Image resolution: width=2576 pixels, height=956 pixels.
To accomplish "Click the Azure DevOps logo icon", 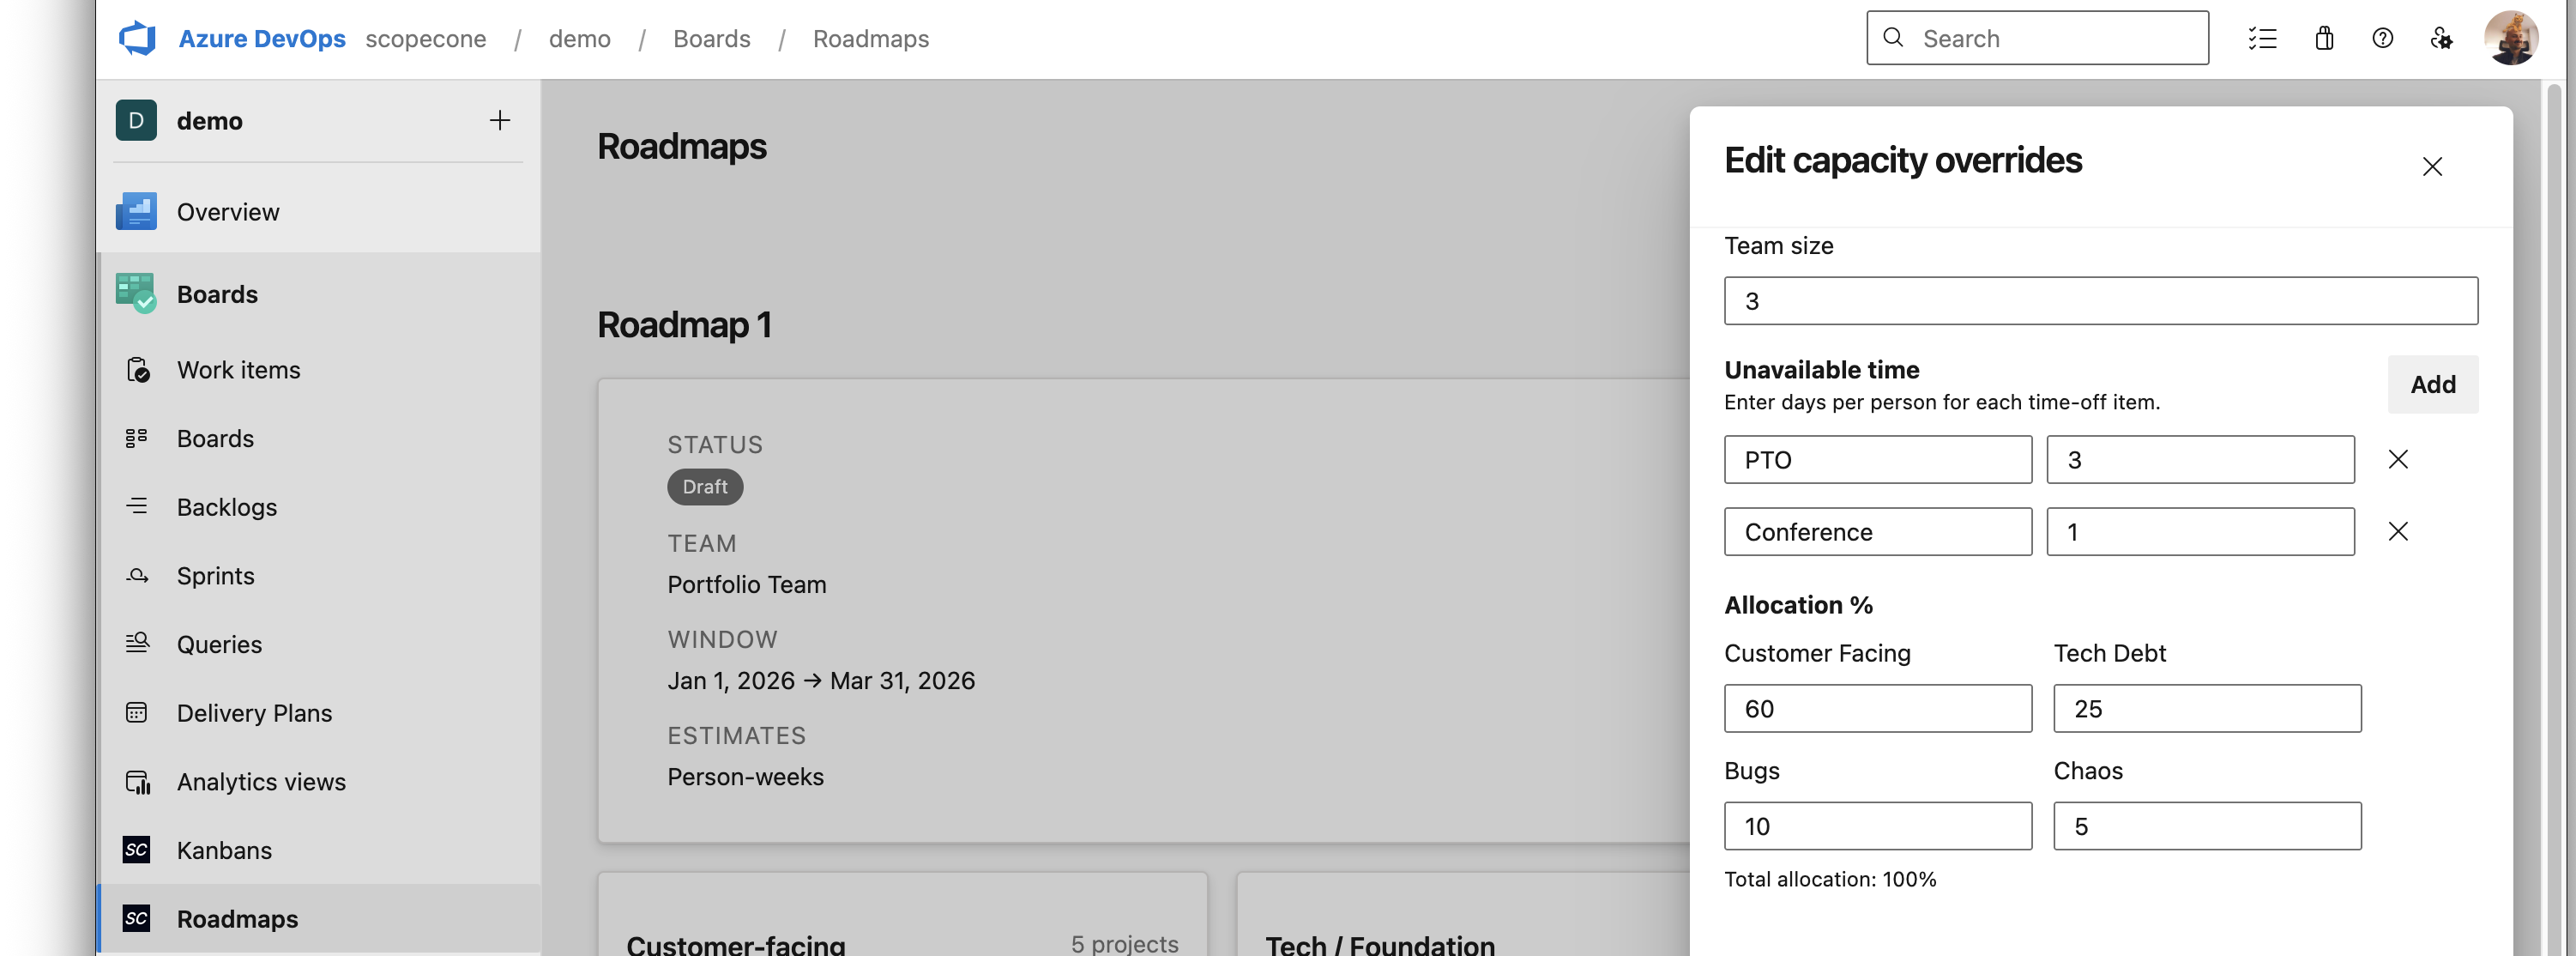I will pyautogui.click(x=137, y=38).
